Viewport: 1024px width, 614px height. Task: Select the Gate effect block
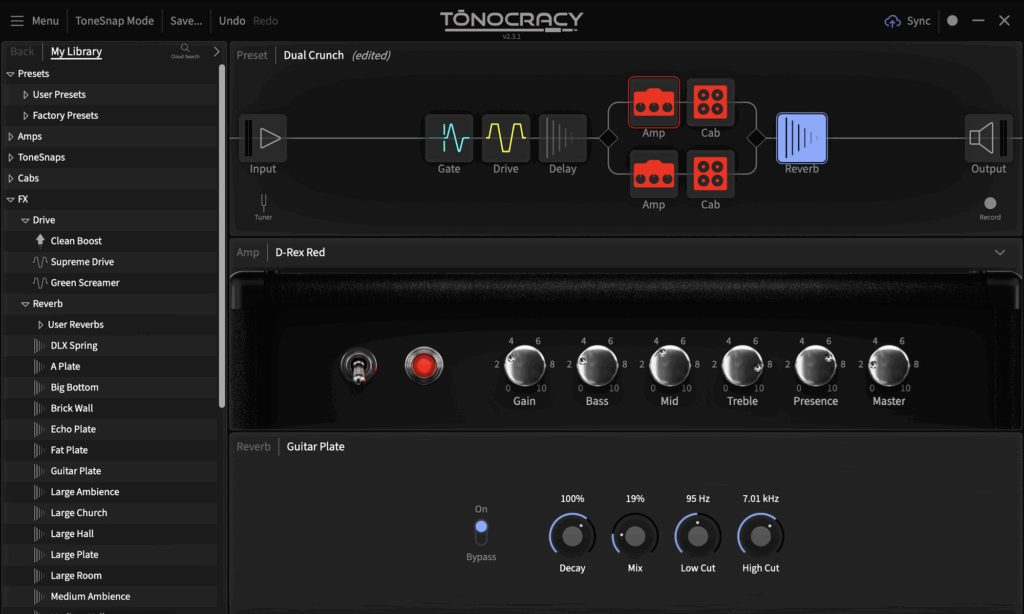click(449, 138)
